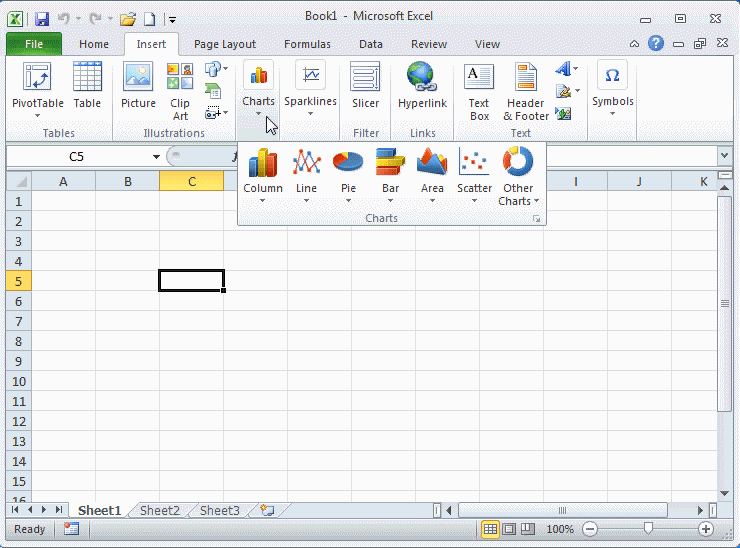Insert a Hyperlink
This screenshot has width=740, height=548.
pos(422,87)
